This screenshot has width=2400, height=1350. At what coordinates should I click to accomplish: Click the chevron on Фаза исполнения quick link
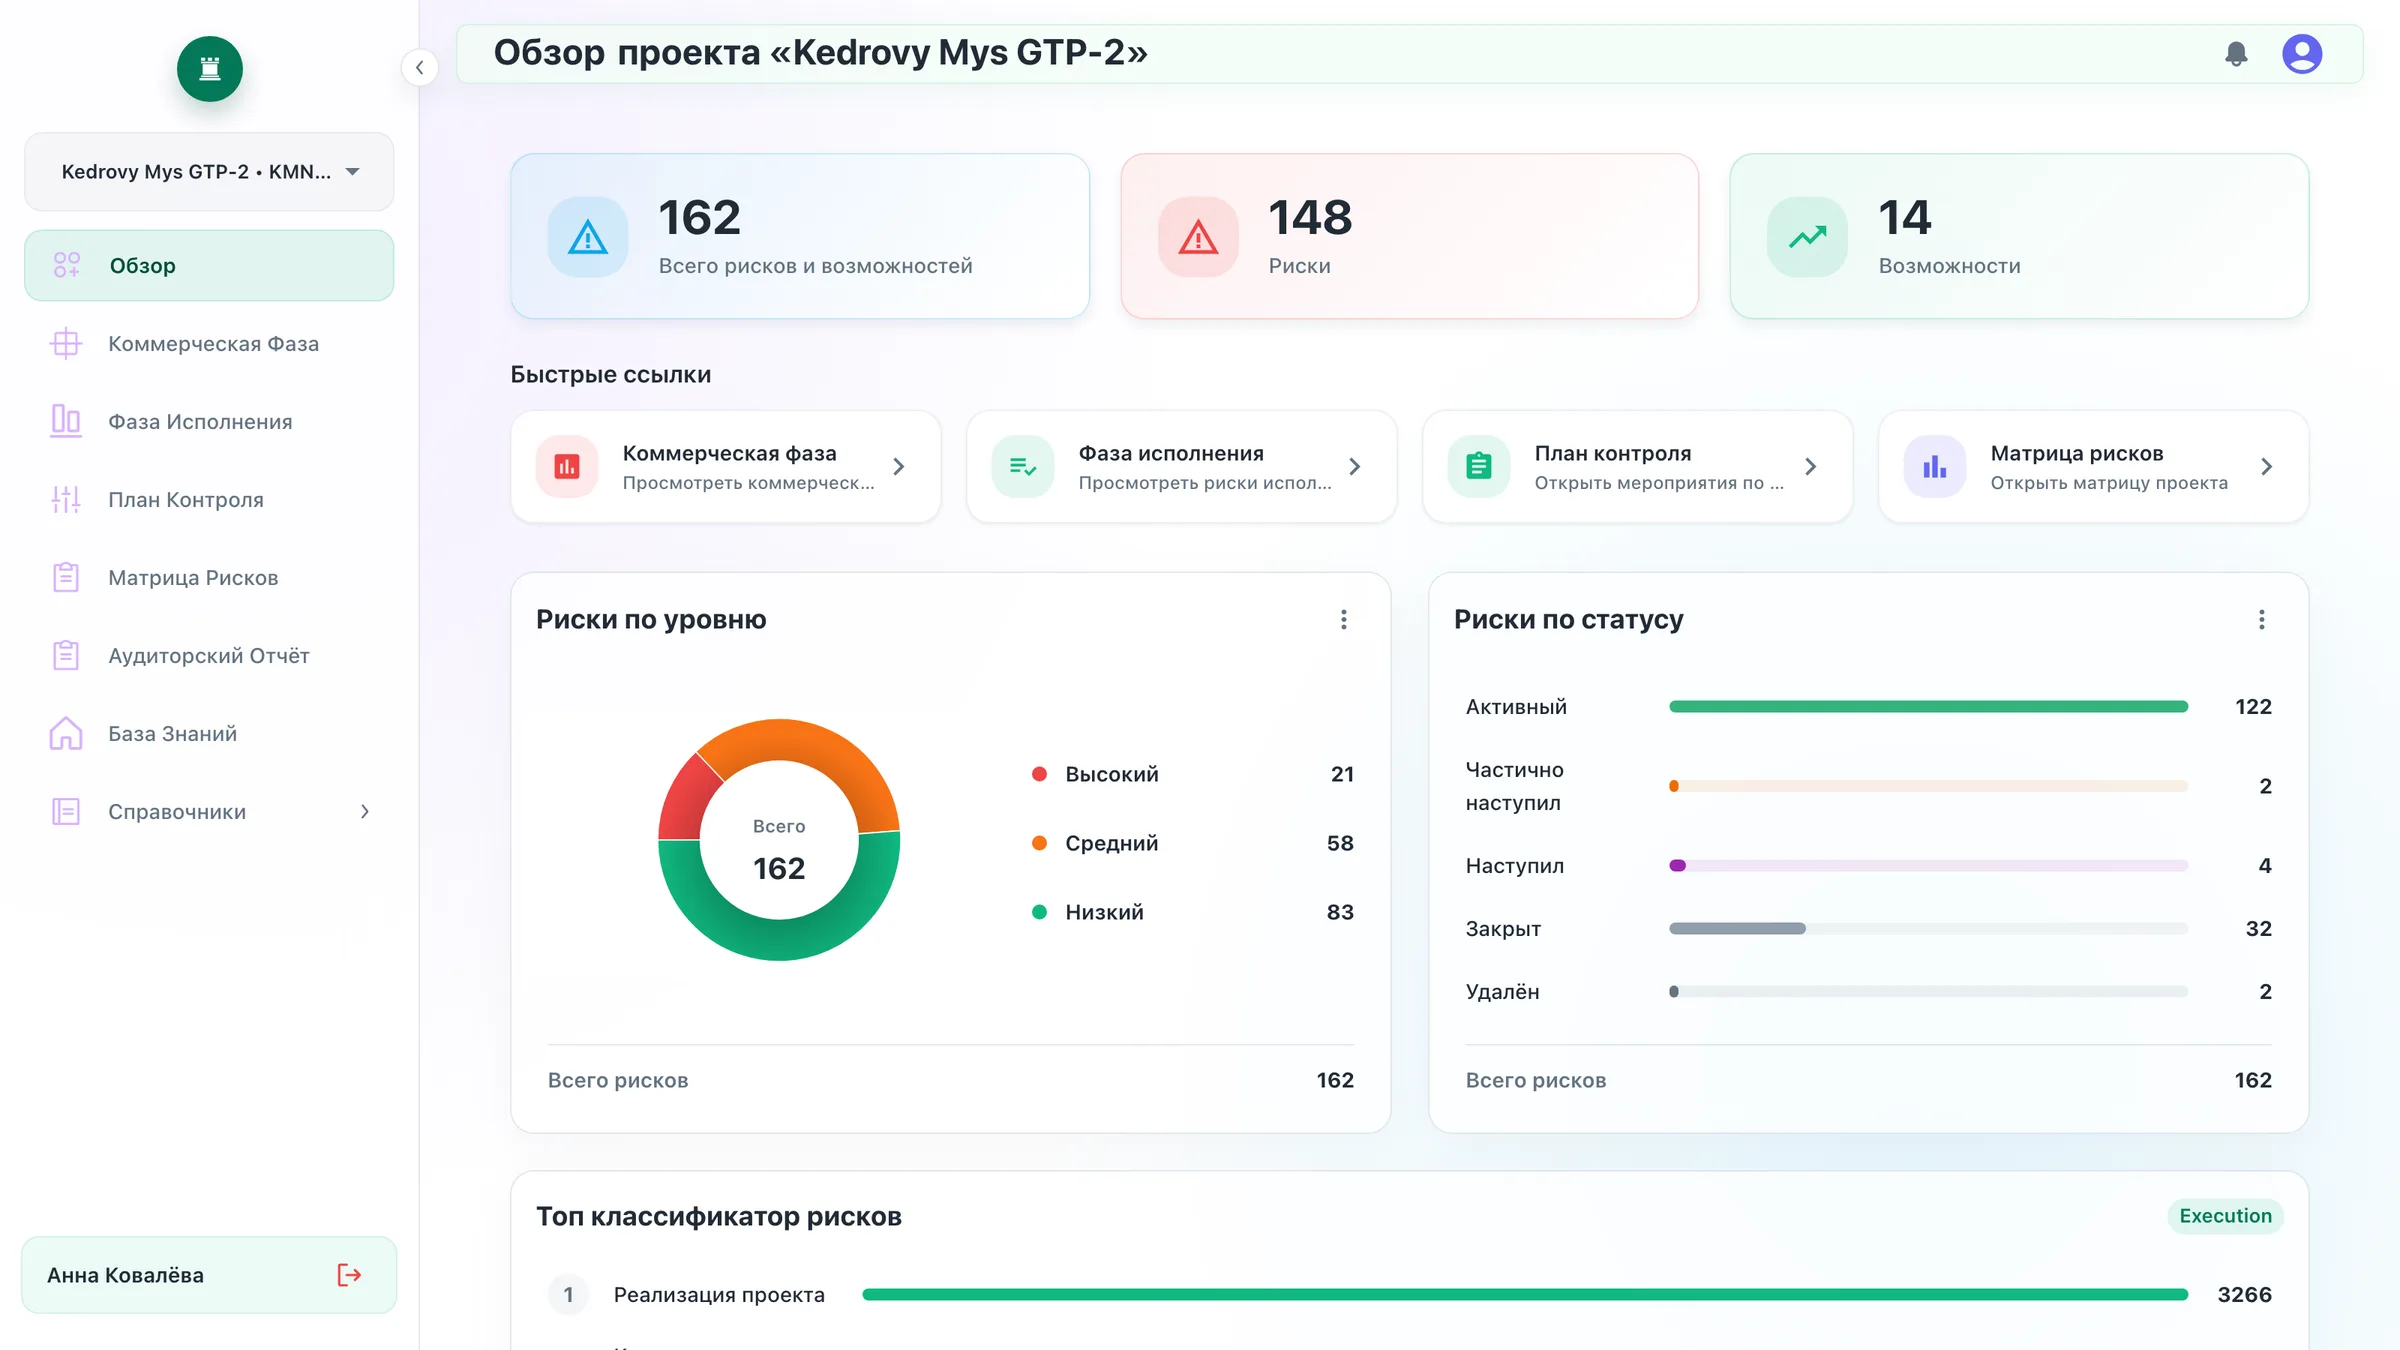pyautogui.click(x=1355, y=467)
